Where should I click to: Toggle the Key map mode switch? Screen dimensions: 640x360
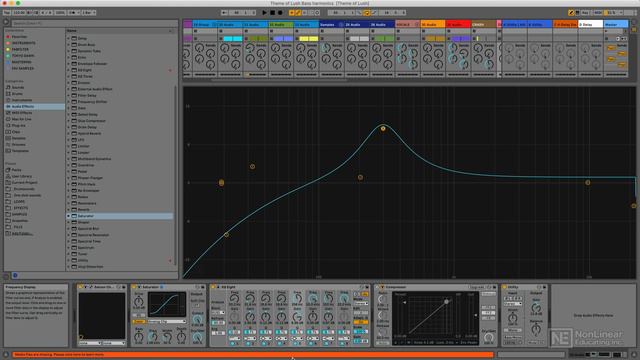pyautogui.click(x=585, y=13)
